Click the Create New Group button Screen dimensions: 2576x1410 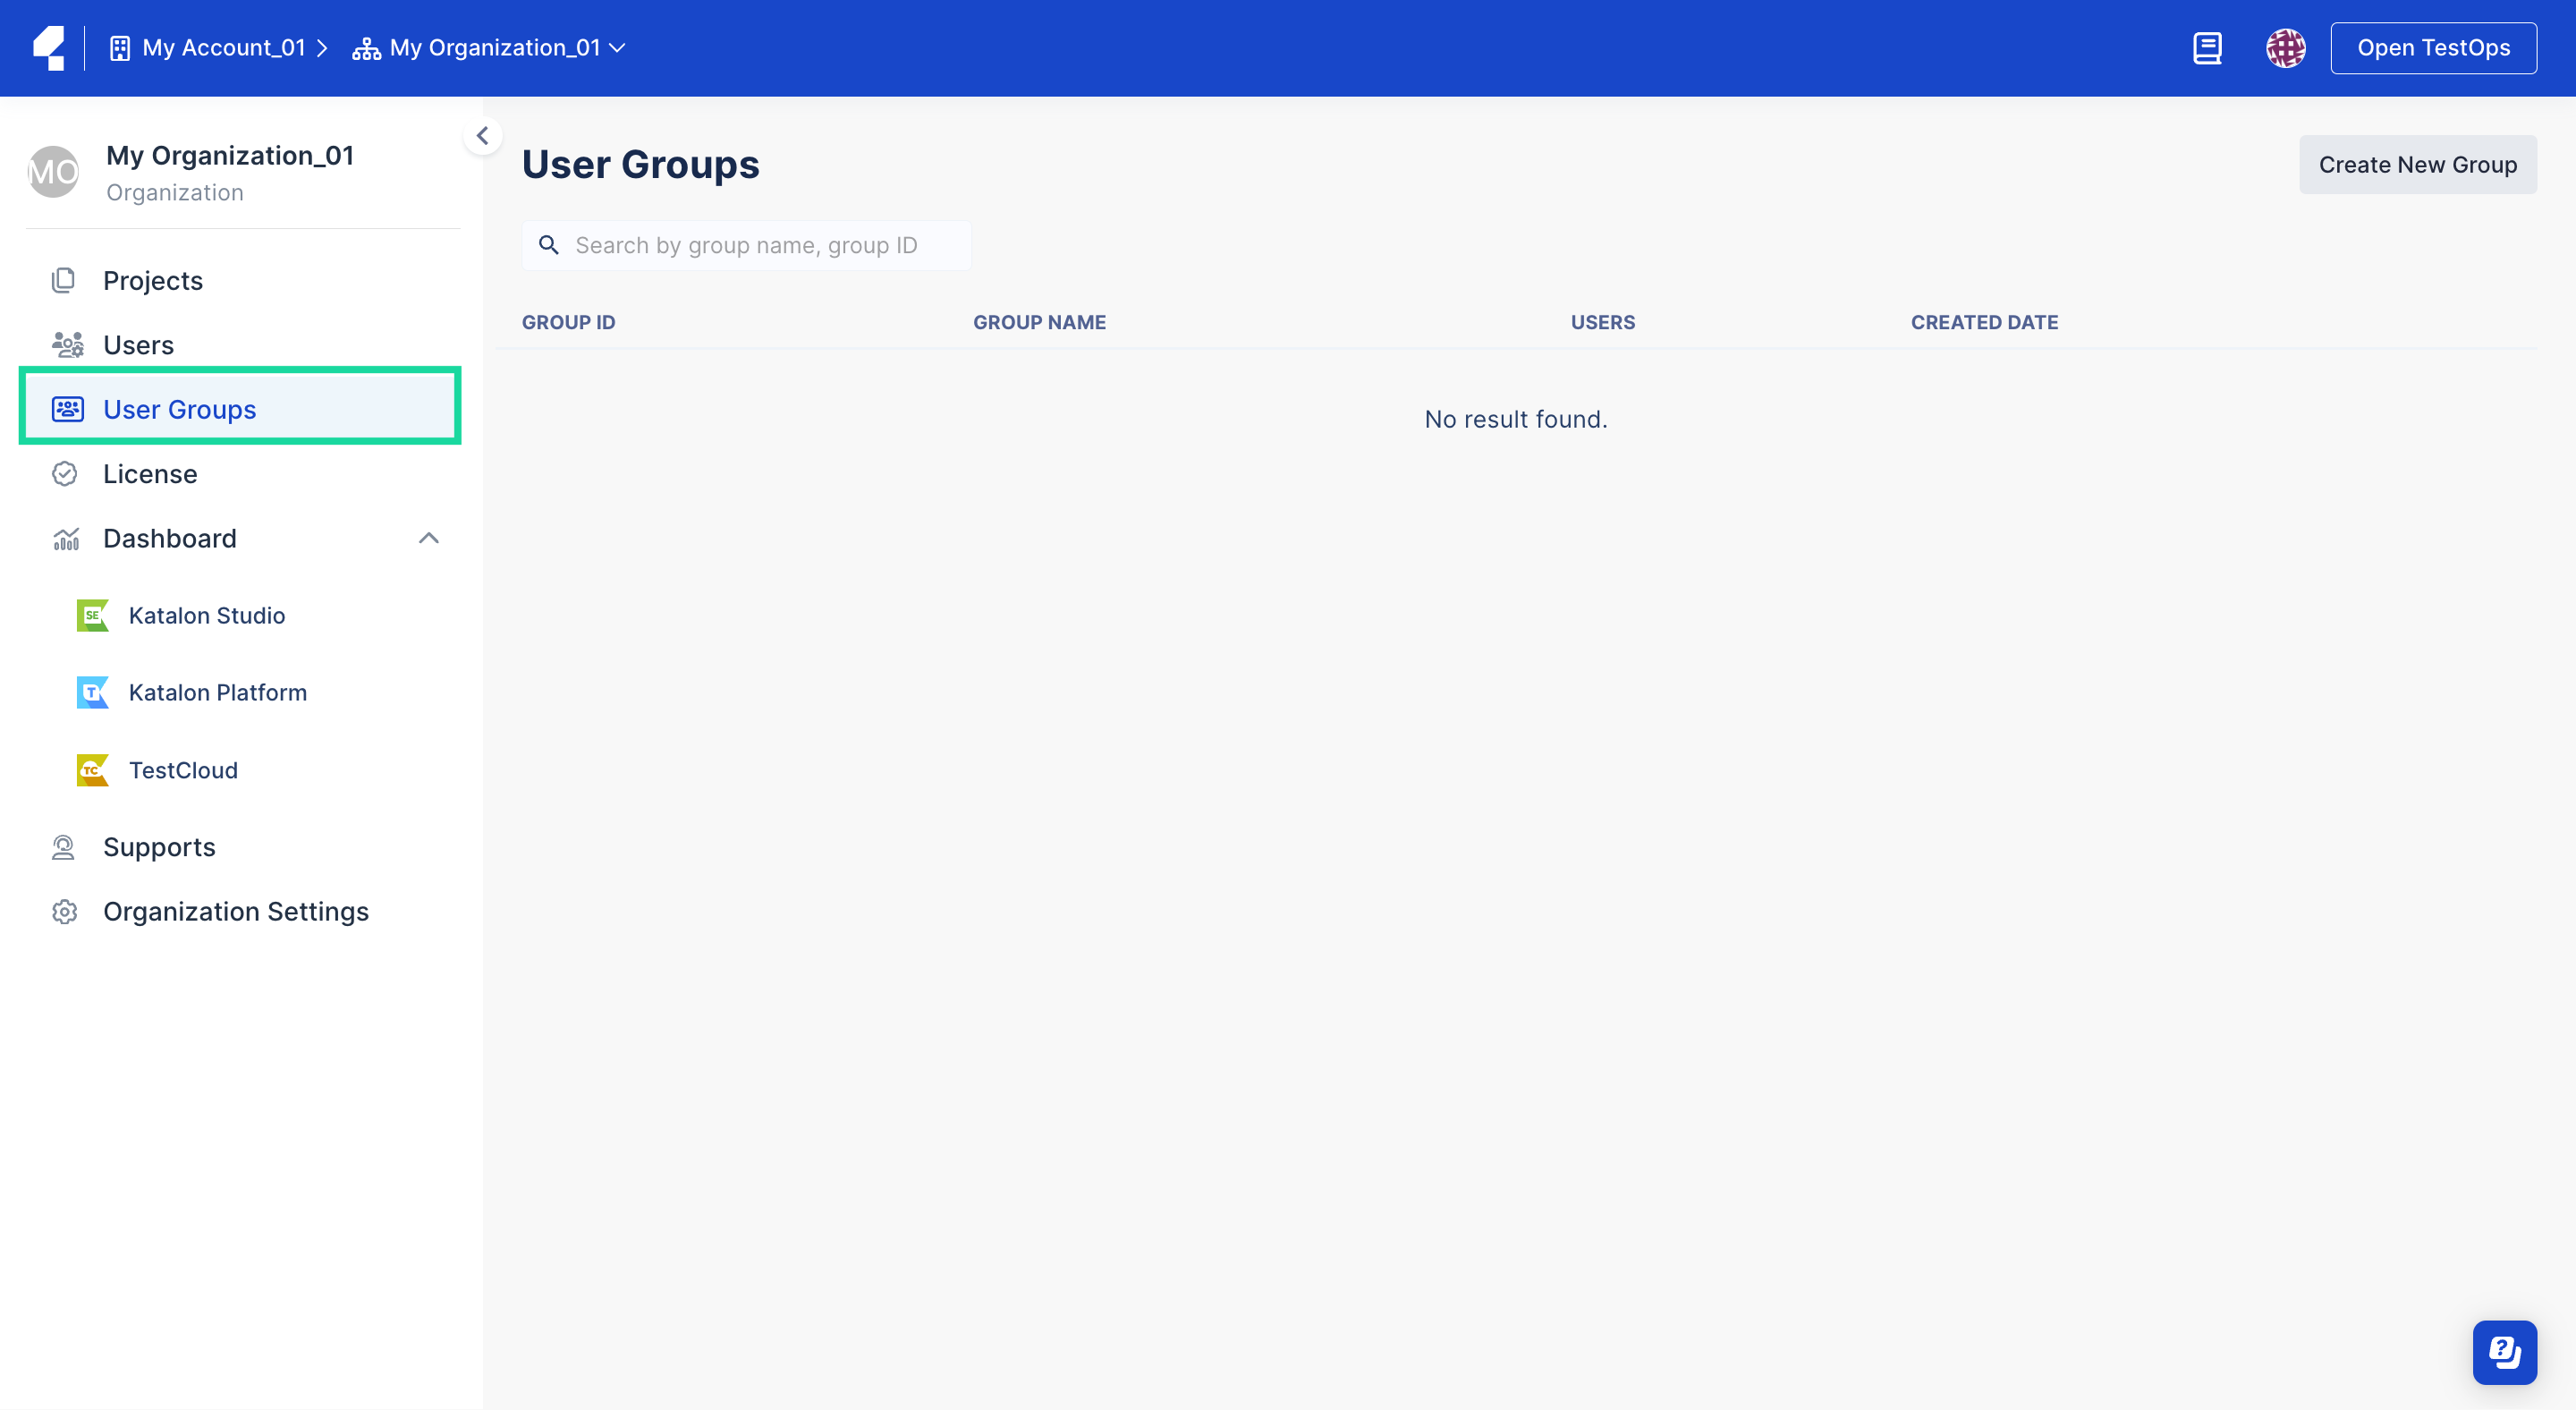2418,163
